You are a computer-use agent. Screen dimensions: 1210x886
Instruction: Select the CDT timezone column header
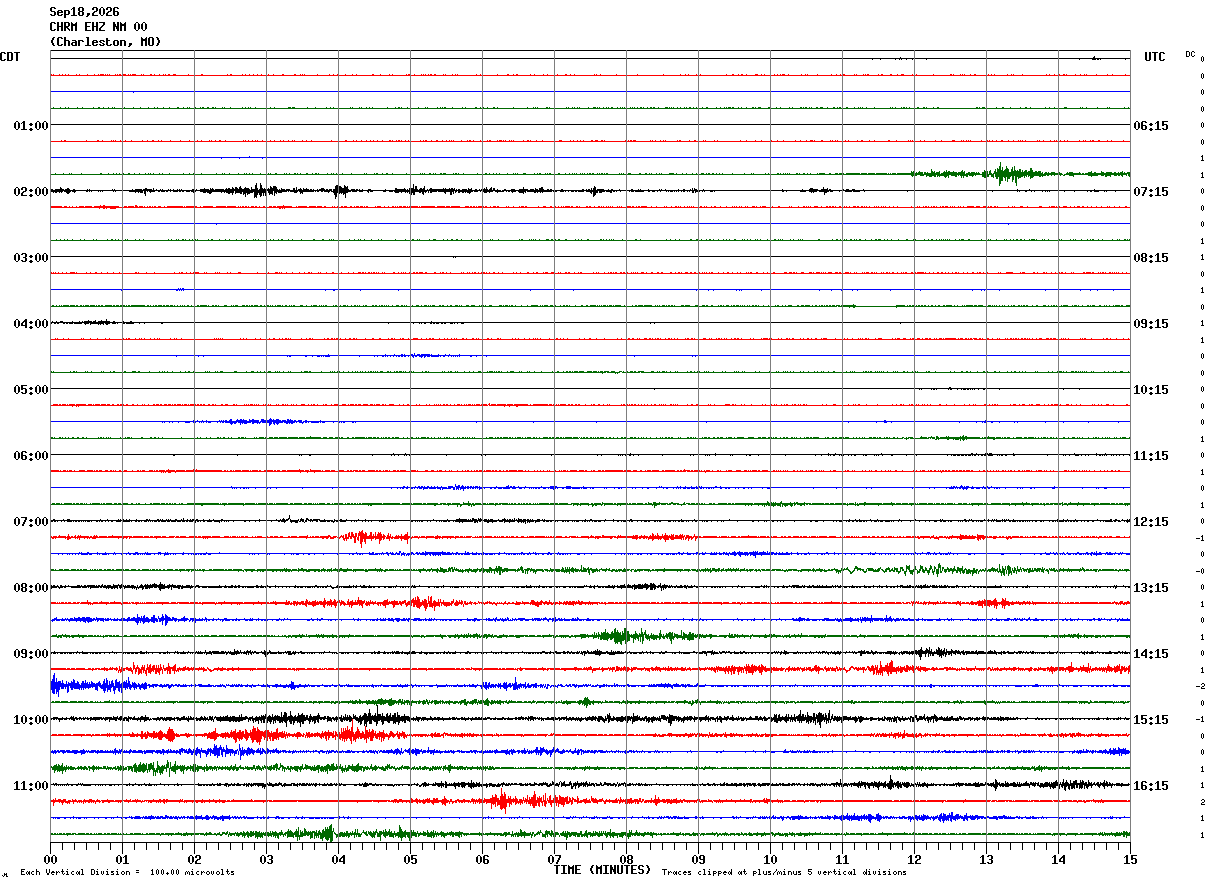pos(10,57)
